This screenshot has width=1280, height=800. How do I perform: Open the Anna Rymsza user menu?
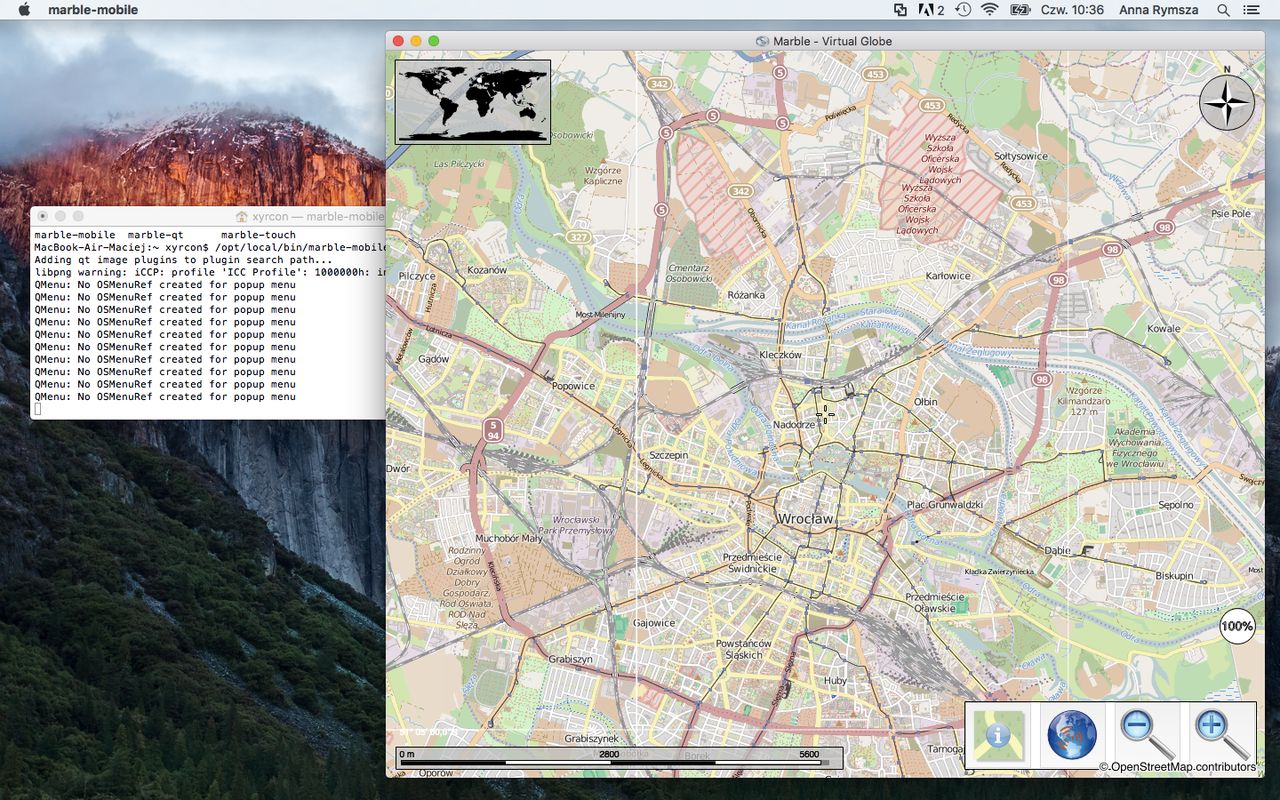click(1157, 10)
